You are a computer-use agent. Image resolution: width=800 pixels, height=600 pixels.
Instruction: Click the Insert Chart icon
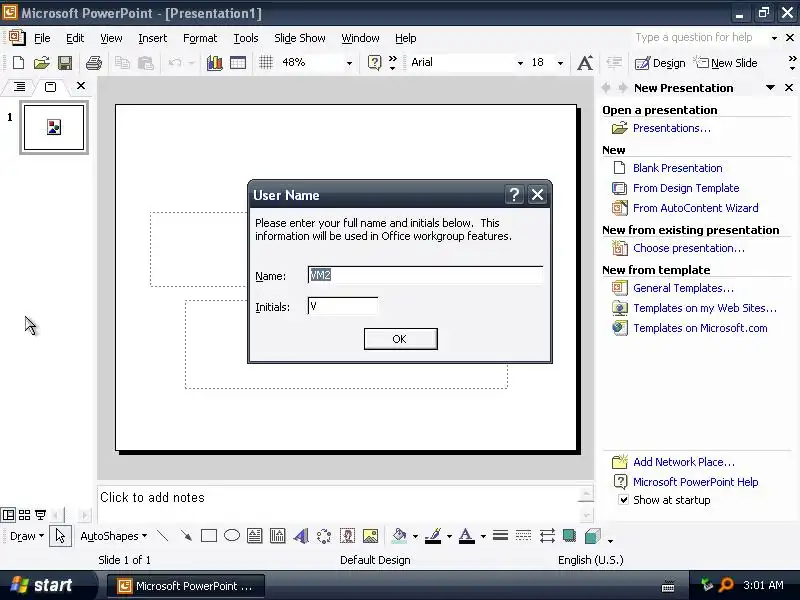tap(214, 63)
